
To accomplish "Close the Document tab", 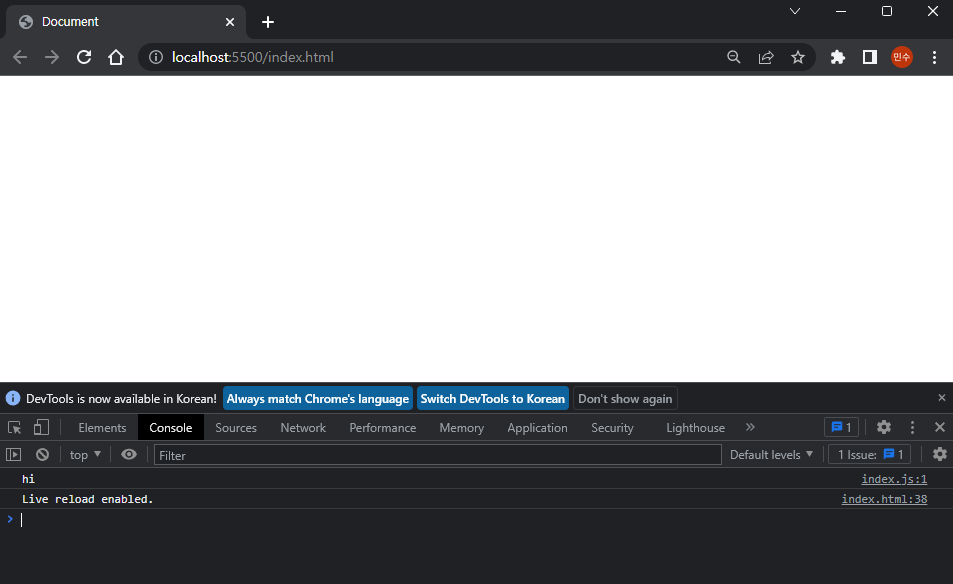I will point(230,22).
